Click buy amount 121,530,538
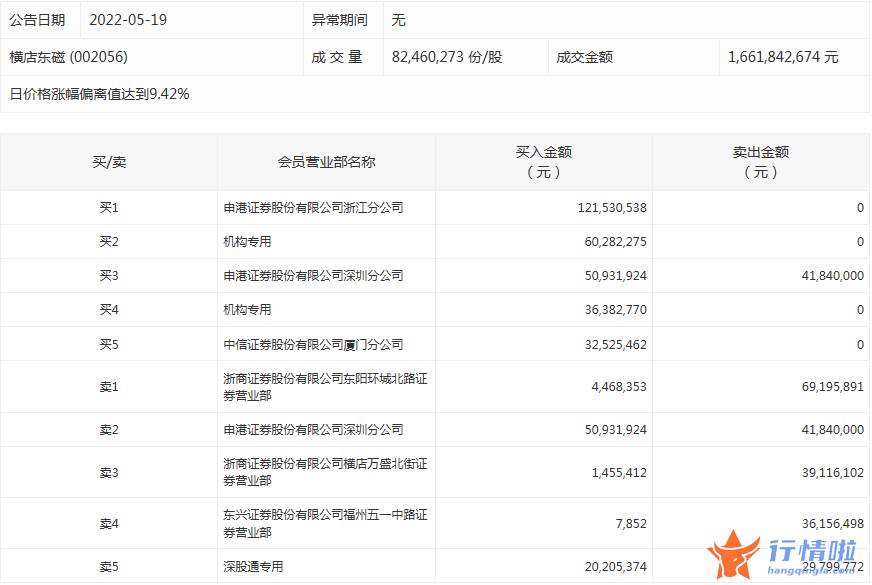872x585 pixels. pyautogui.click(x=612, y=207)
